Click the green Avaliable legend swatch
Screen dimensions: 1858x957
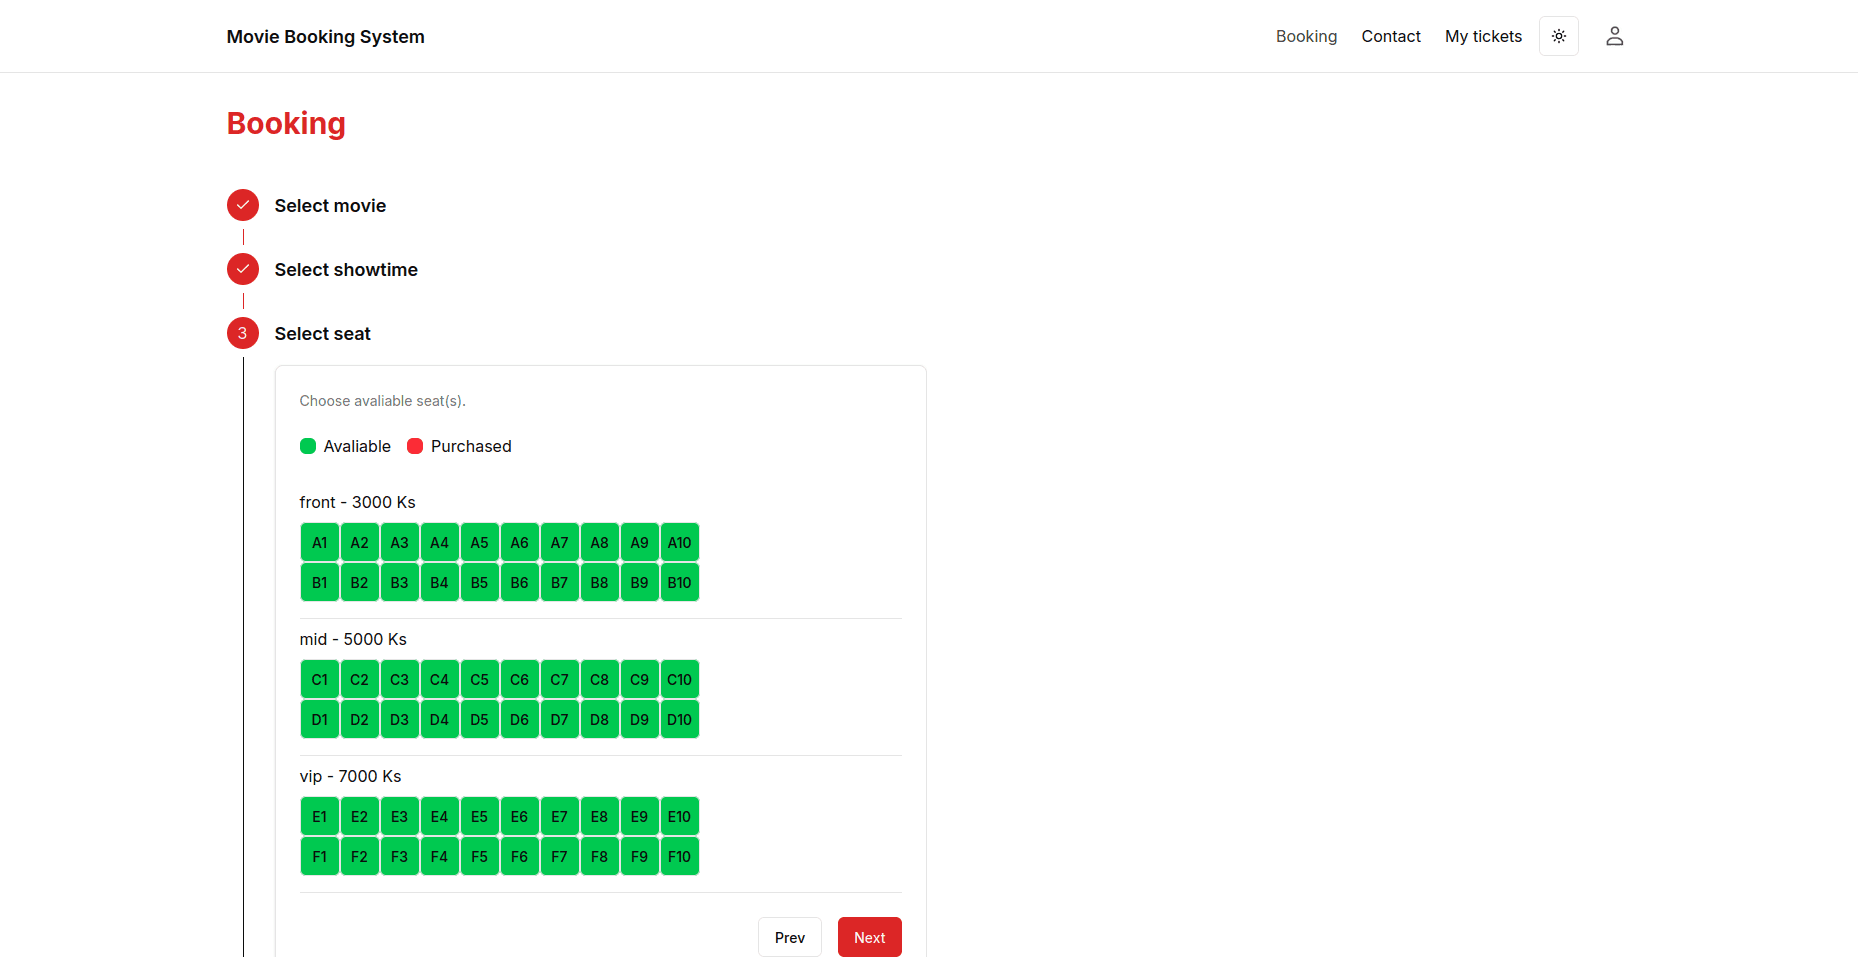[x=308, y=446]
